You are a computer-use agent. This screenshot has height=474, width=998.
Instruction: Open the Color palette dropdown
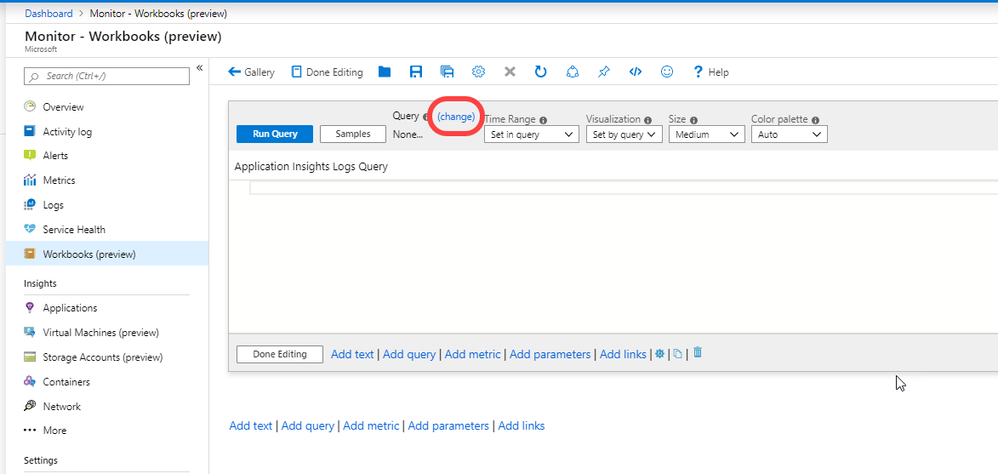pyautogui.click(x=789, y=134)
